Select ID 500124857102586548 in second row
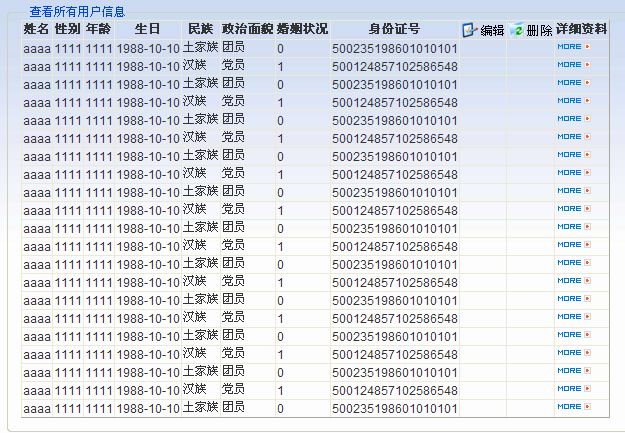Image resolution: width=625 pixels, height=433 pixels. pyautogui.click(x=395, y=67)
